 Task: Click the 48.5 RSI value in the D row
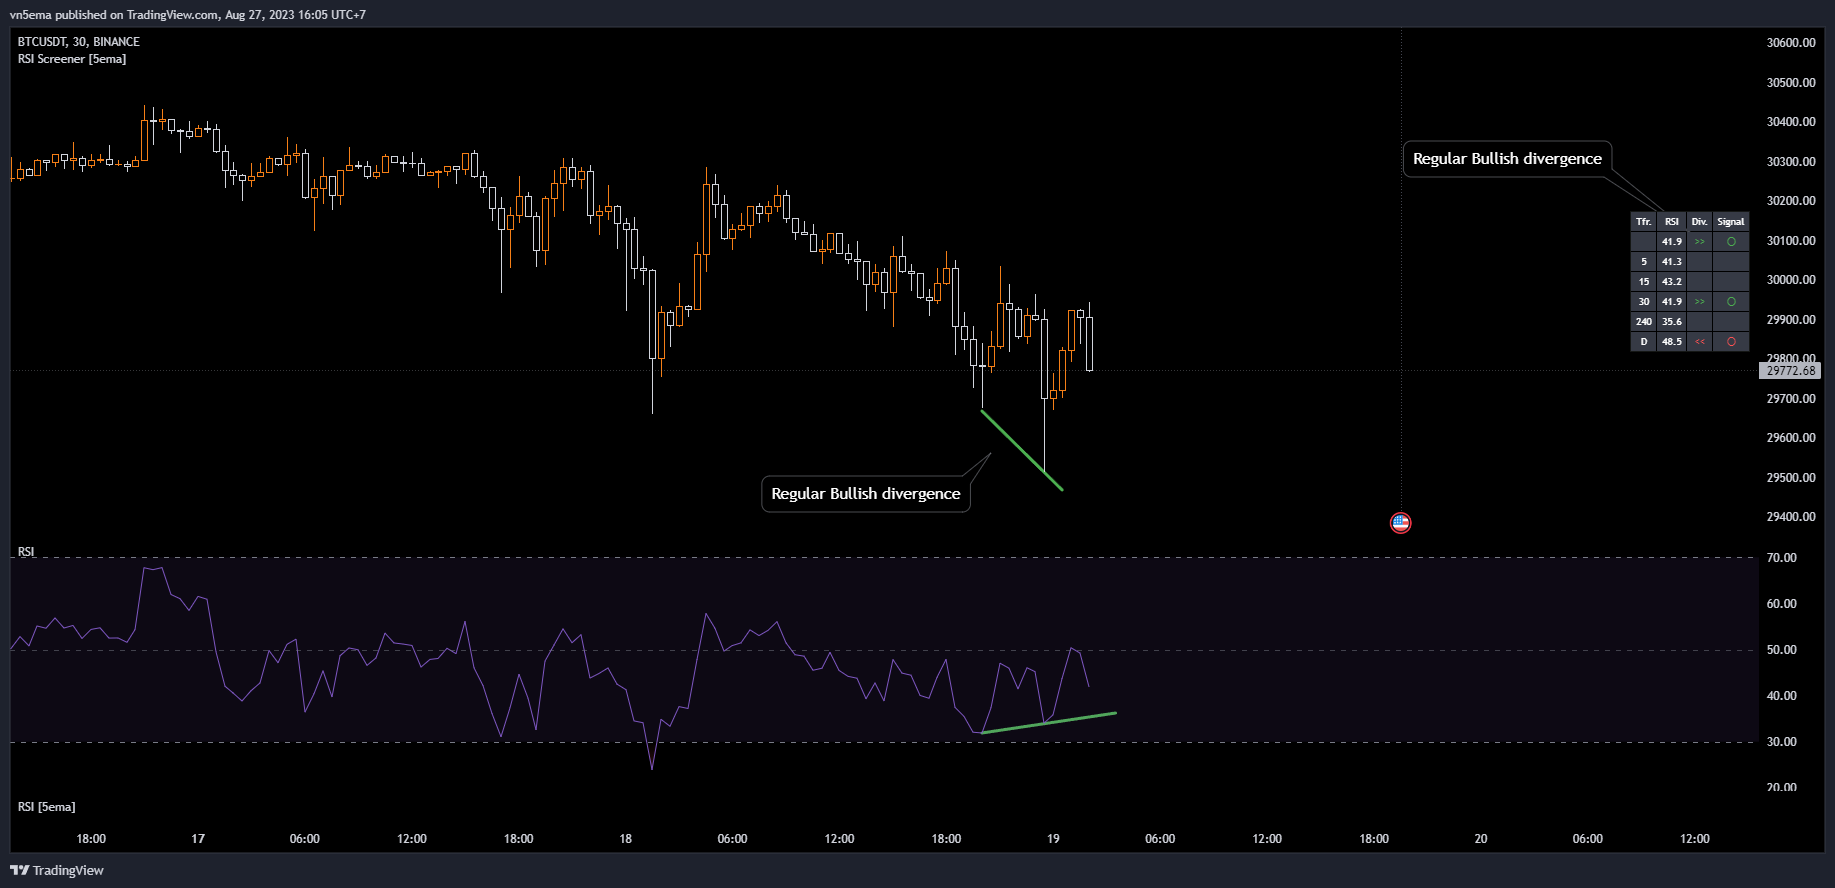click(x=1672, y=341)
